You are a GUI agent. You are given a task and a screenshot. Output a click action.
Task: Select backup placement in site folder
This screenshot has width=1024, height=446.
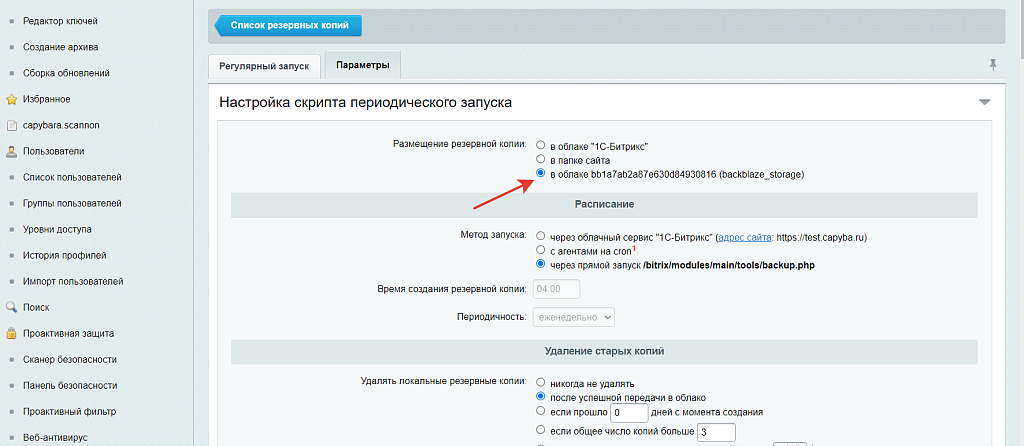click(x=541, y=159)
